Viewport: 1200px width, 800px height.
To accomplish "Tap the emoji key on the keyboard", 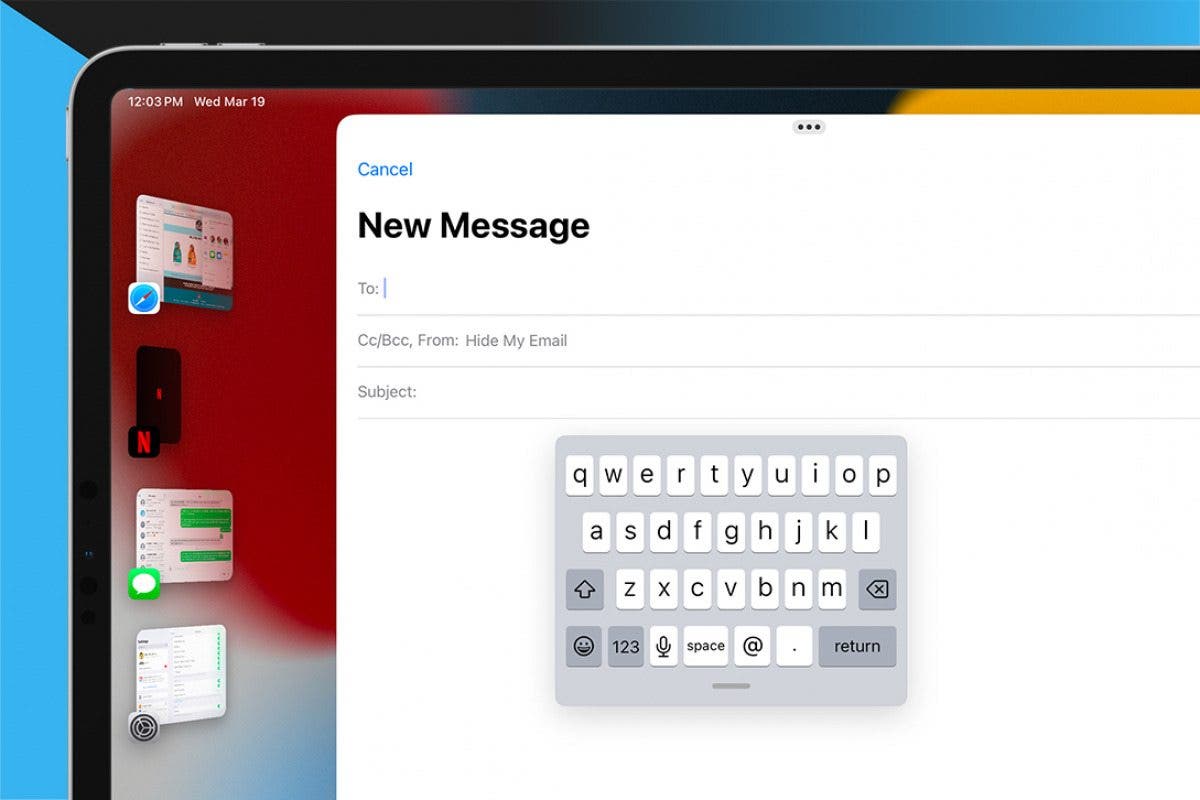I will click(583, 646).
